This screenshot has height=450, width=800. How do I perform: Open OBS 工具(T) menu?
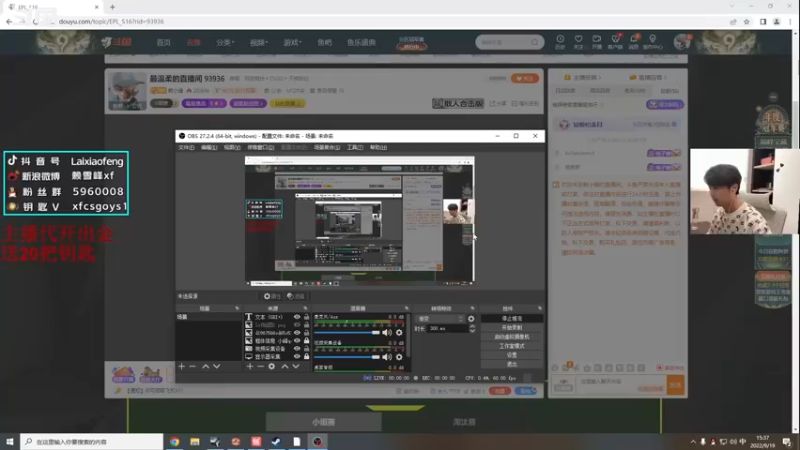pos(355,147)
